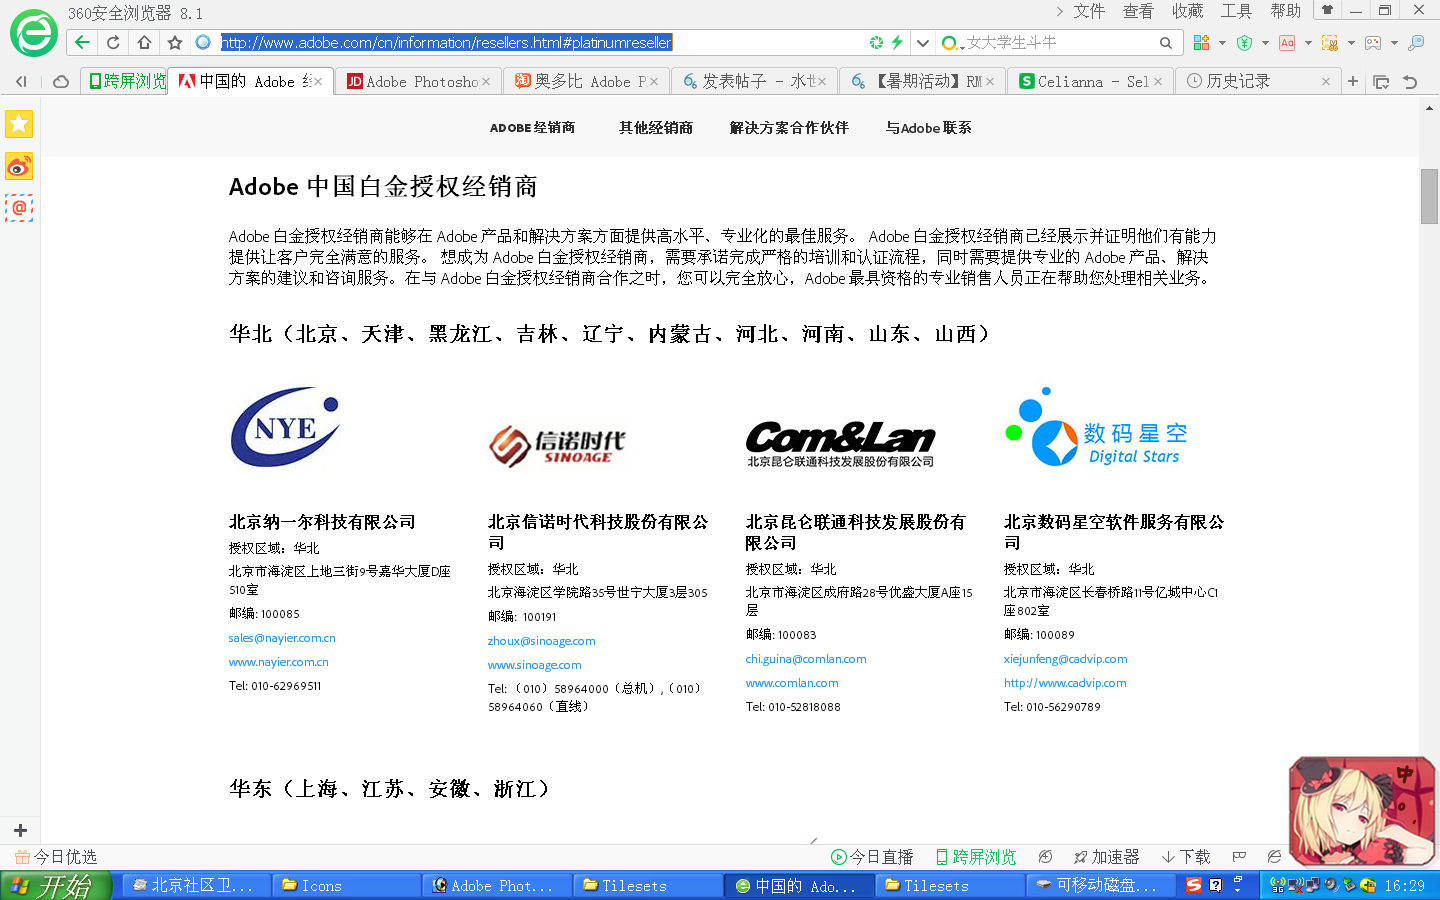Click the 与Adobe 联系 navigation item

tap(928, 128)
